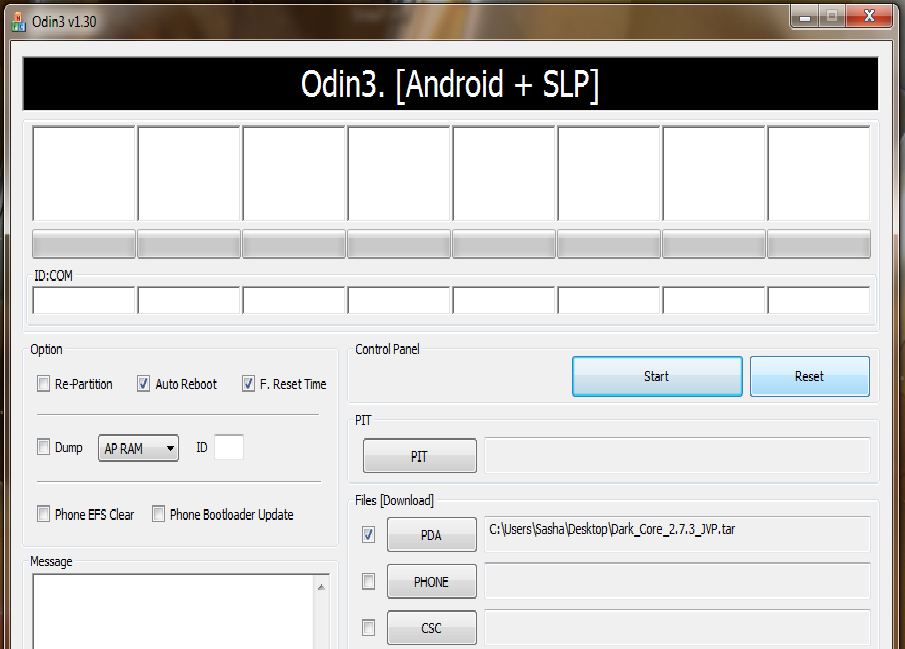The image size is (905, 649).
Task: Click the Message box scroll-up arrow
Action: coord(321,587)
